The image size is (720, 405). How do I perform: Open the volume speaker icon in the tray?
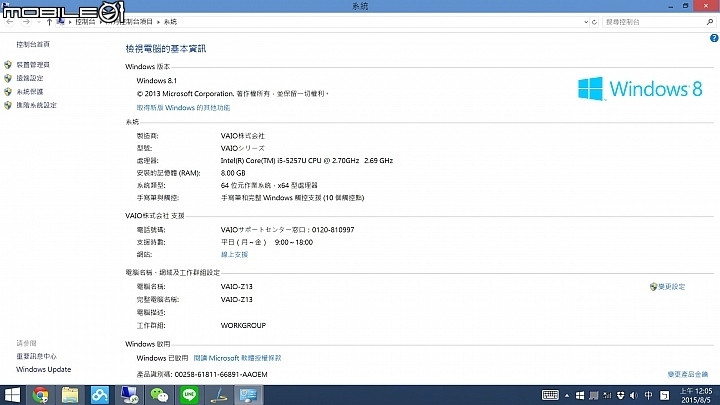pyautogui.click(x=634, y=396)
